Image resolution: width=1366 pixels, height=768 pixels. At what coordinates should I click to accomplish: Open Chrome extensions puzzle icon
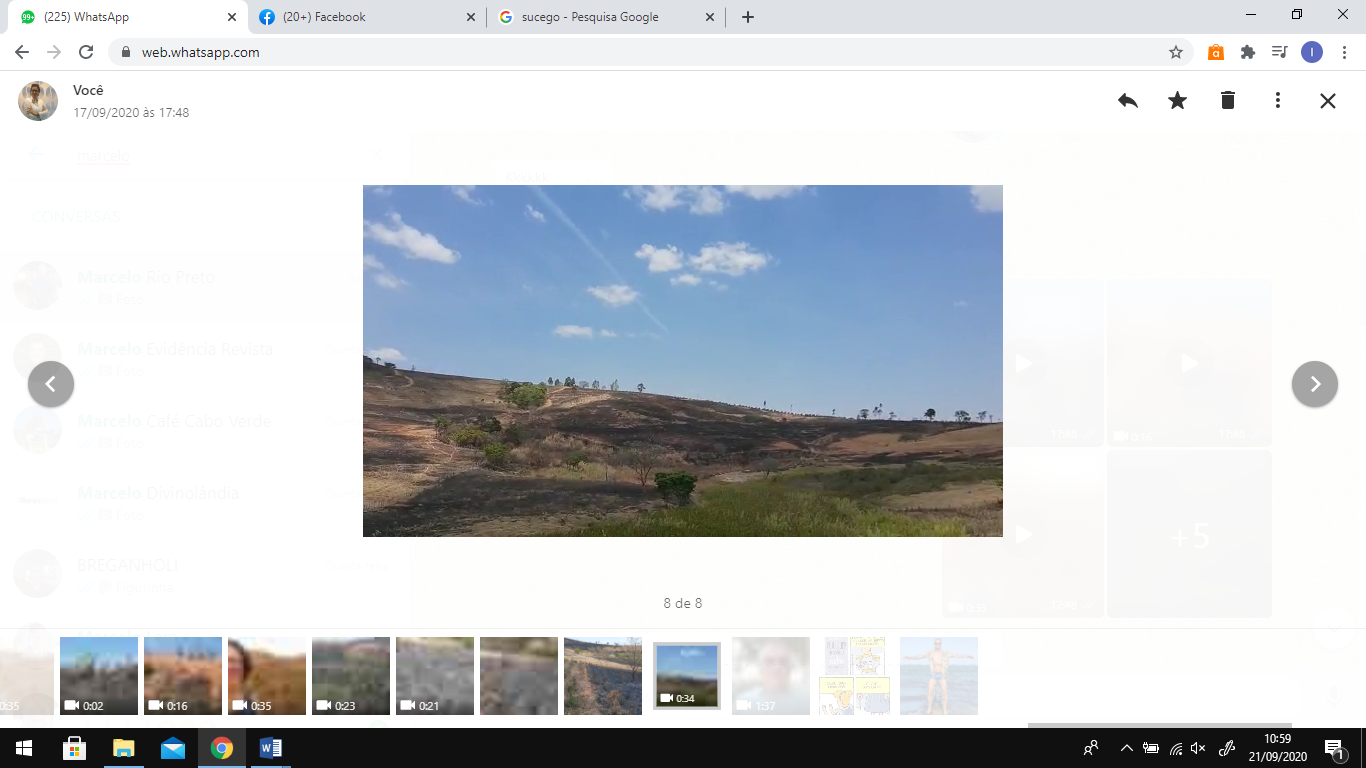[x=1248, y=52]
